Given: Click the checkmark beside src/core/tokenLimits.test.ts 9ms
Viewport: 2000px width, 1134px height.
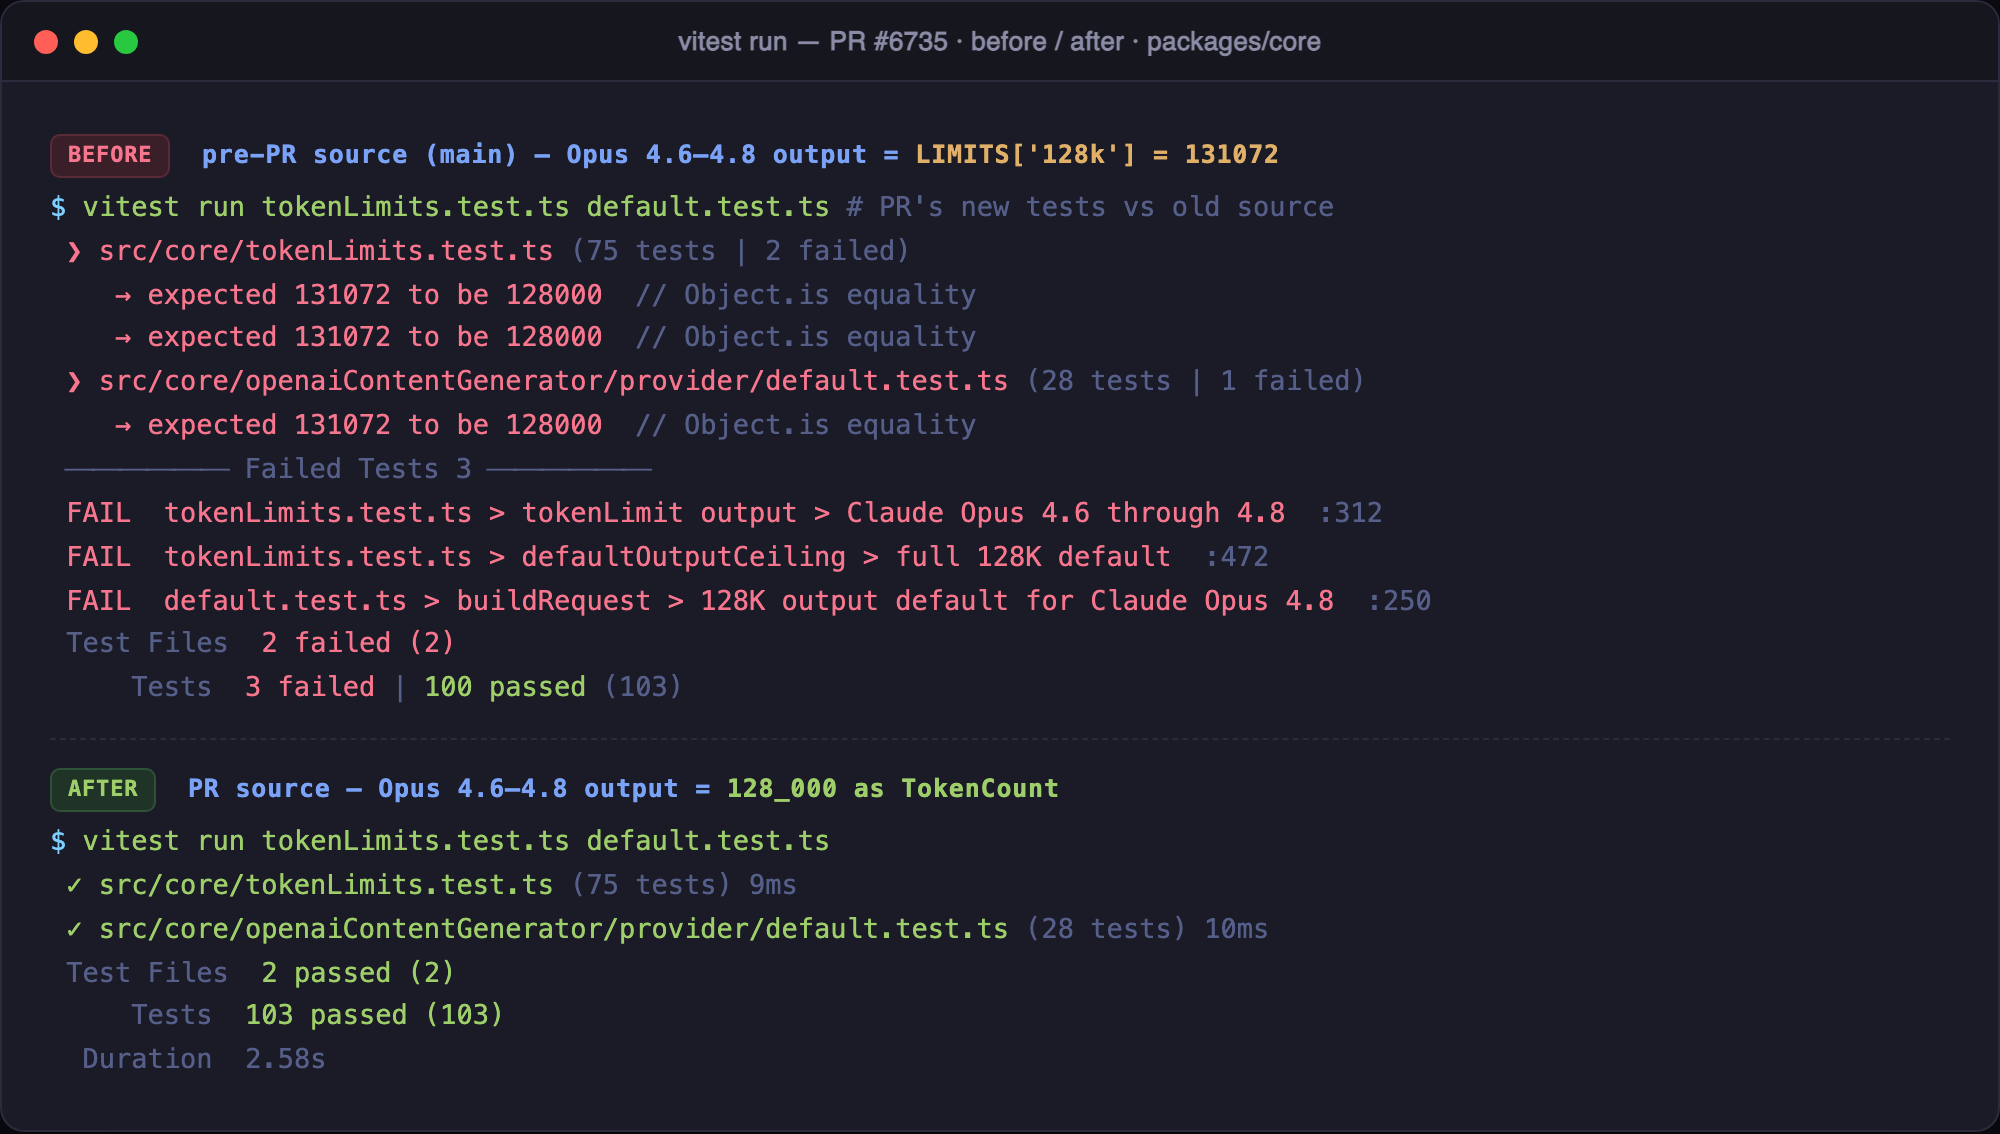Looking at the screenshot, I should (x=74, y=885).
